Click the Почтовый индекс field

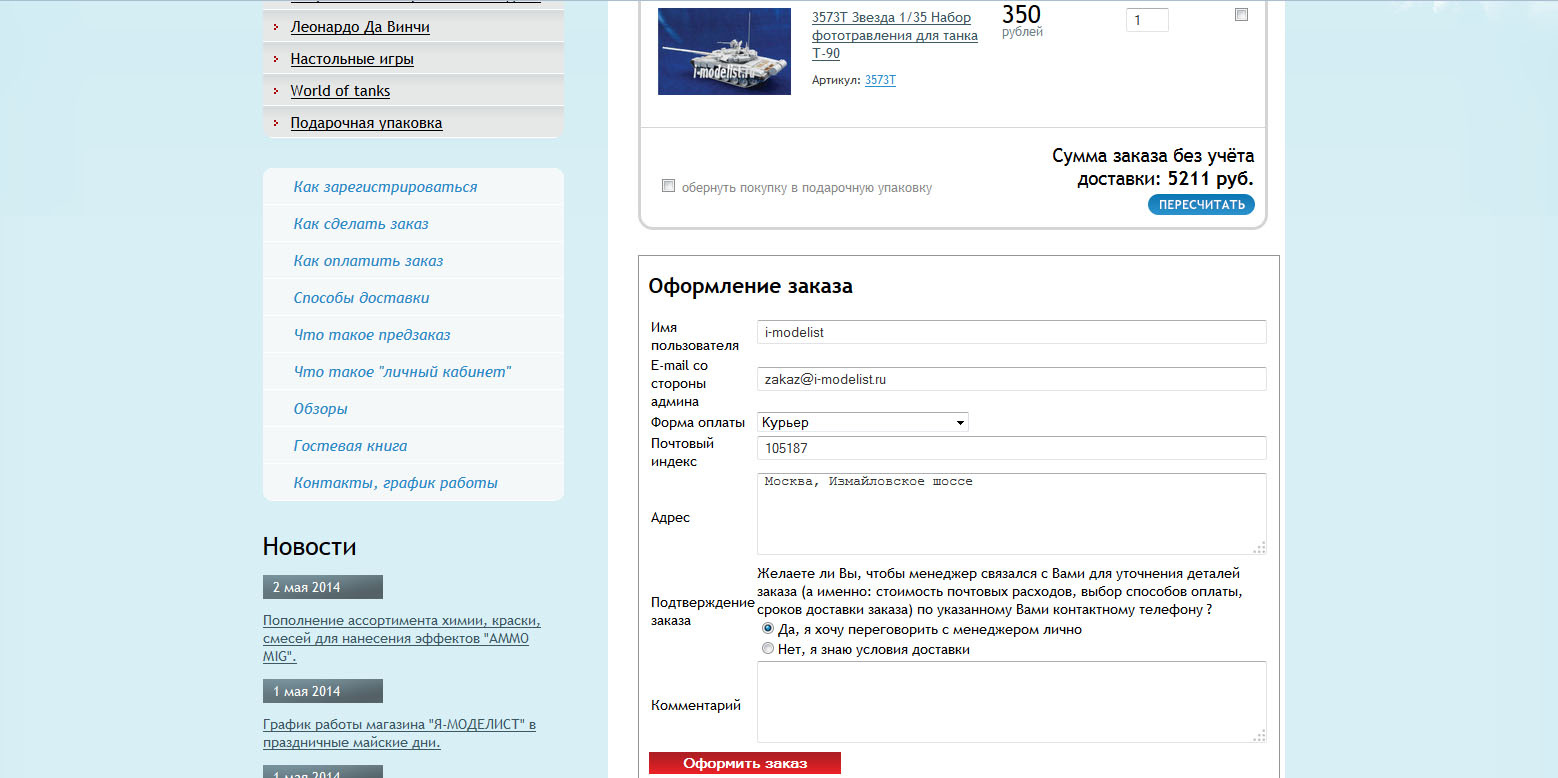[1011, 448]
